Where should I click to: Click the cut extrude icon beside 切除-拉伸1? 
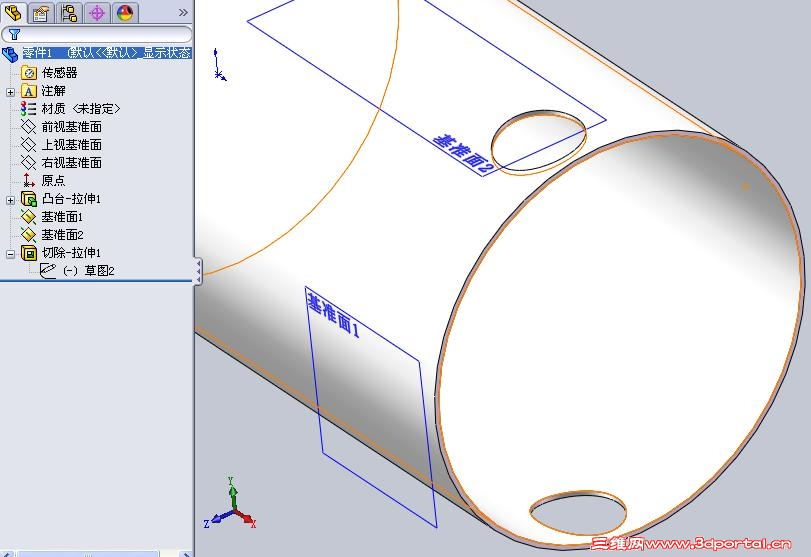[29, 253]
